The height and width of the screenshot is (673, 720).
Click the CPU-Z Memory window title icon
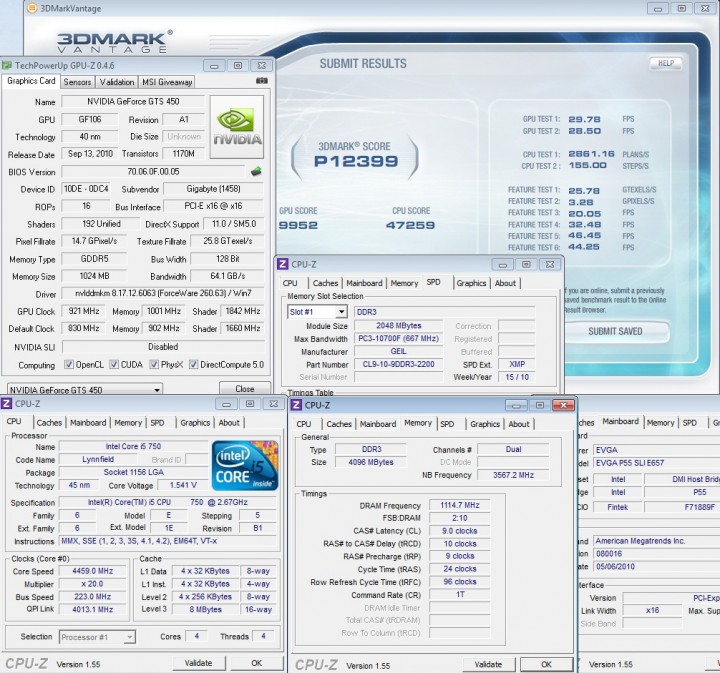coord(297,405)
